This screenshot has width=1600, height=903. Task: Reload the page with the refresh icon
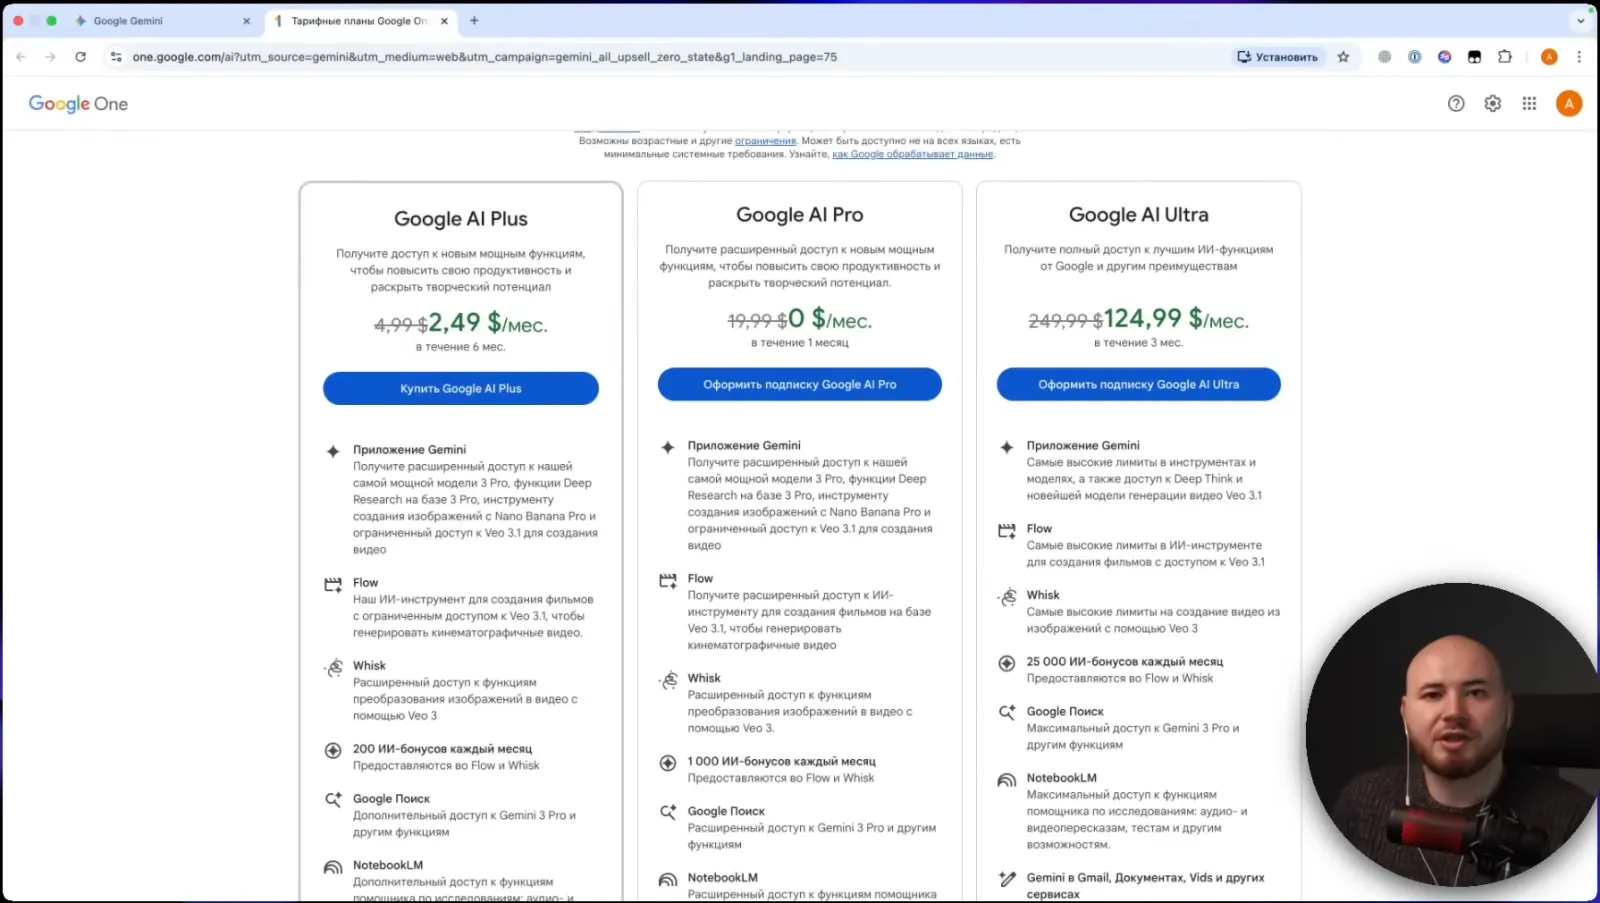[x=80, y=57]
